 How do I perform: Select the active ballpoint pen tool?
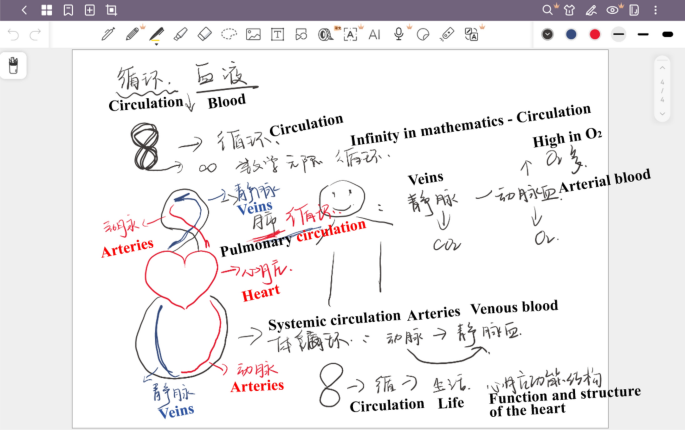pyautogui.click(x=156, y=35)
